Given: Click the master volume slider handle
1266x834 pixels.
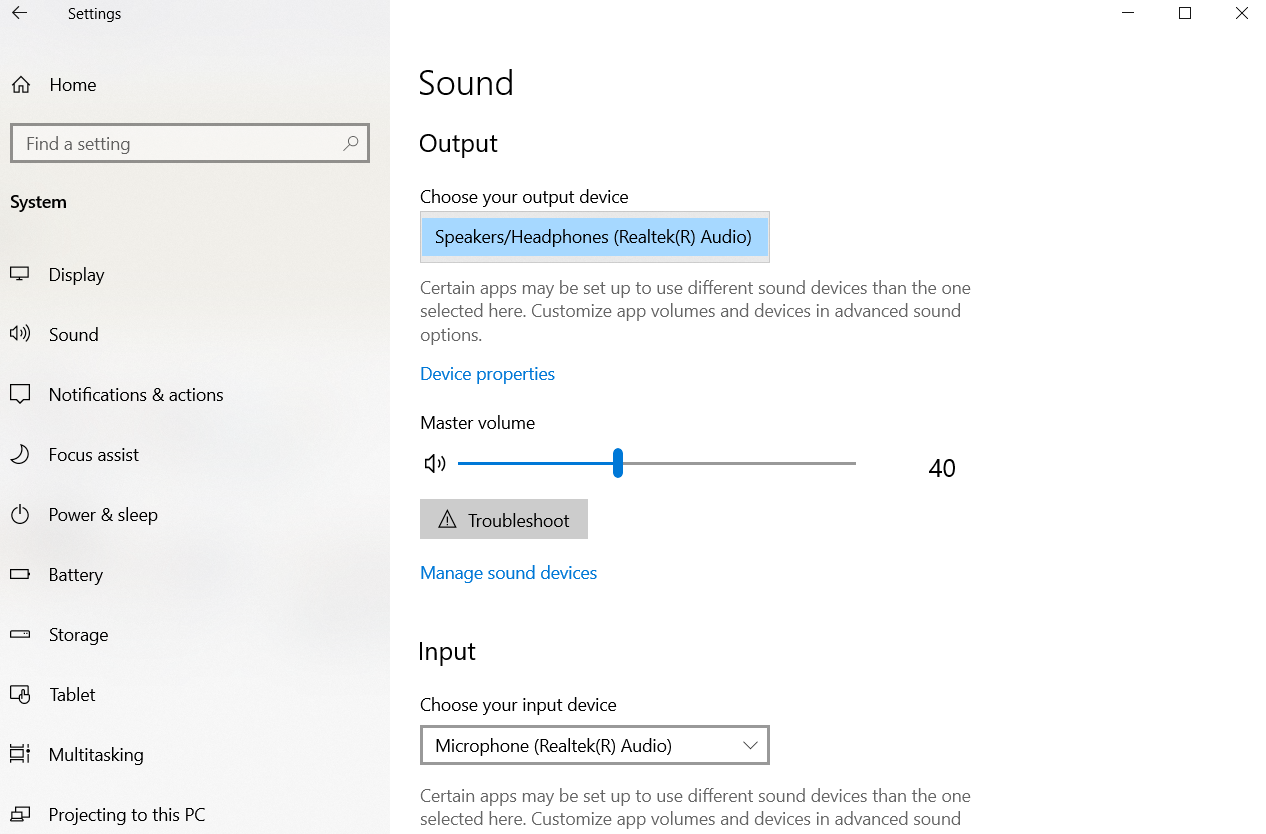Looking at the screenshot, I should (618, 464).
